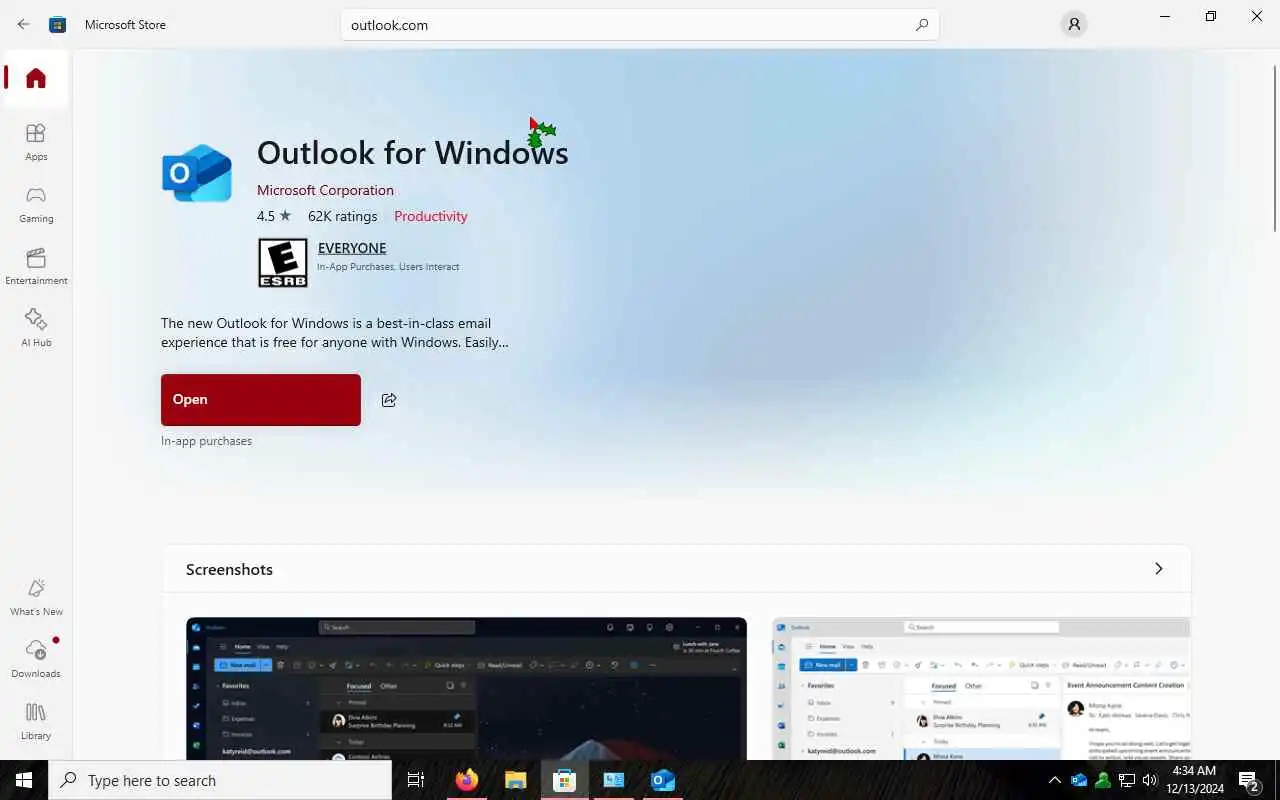The image size is (1280, 800).
Task: Click the back arrow in title bar
Action: [23, 24]
